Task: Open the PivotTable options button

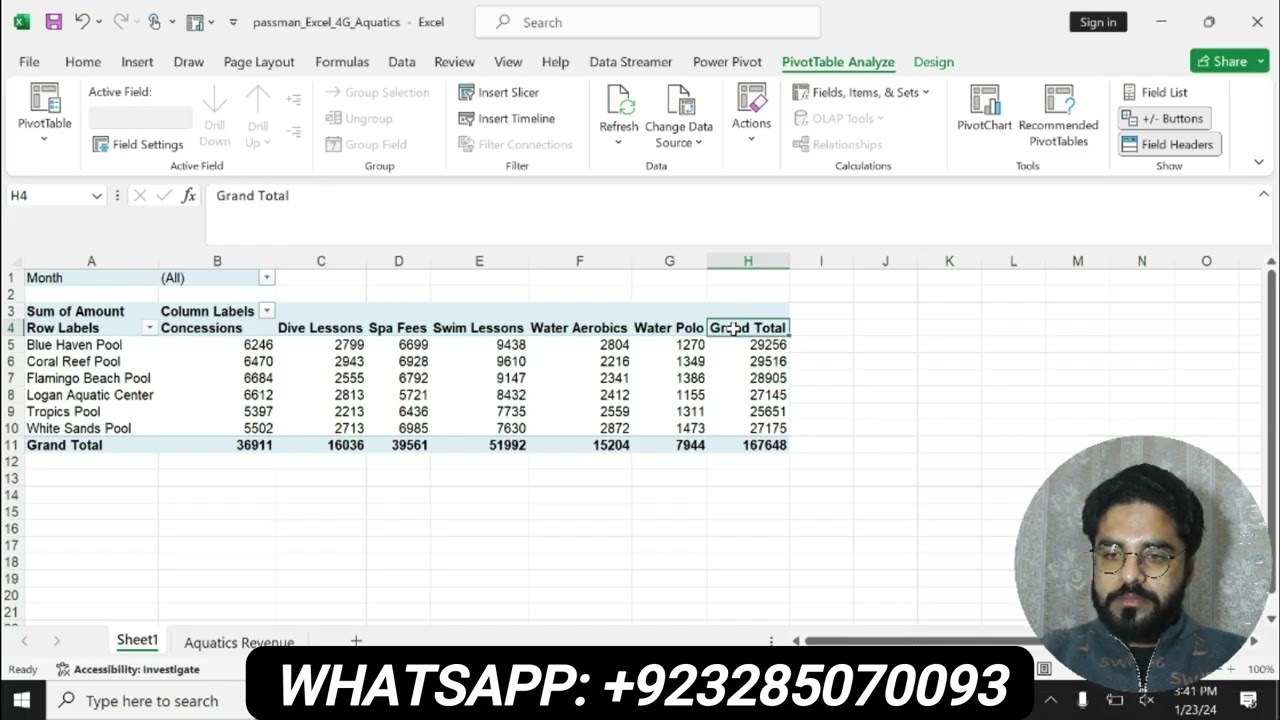Action: [44, 114]
